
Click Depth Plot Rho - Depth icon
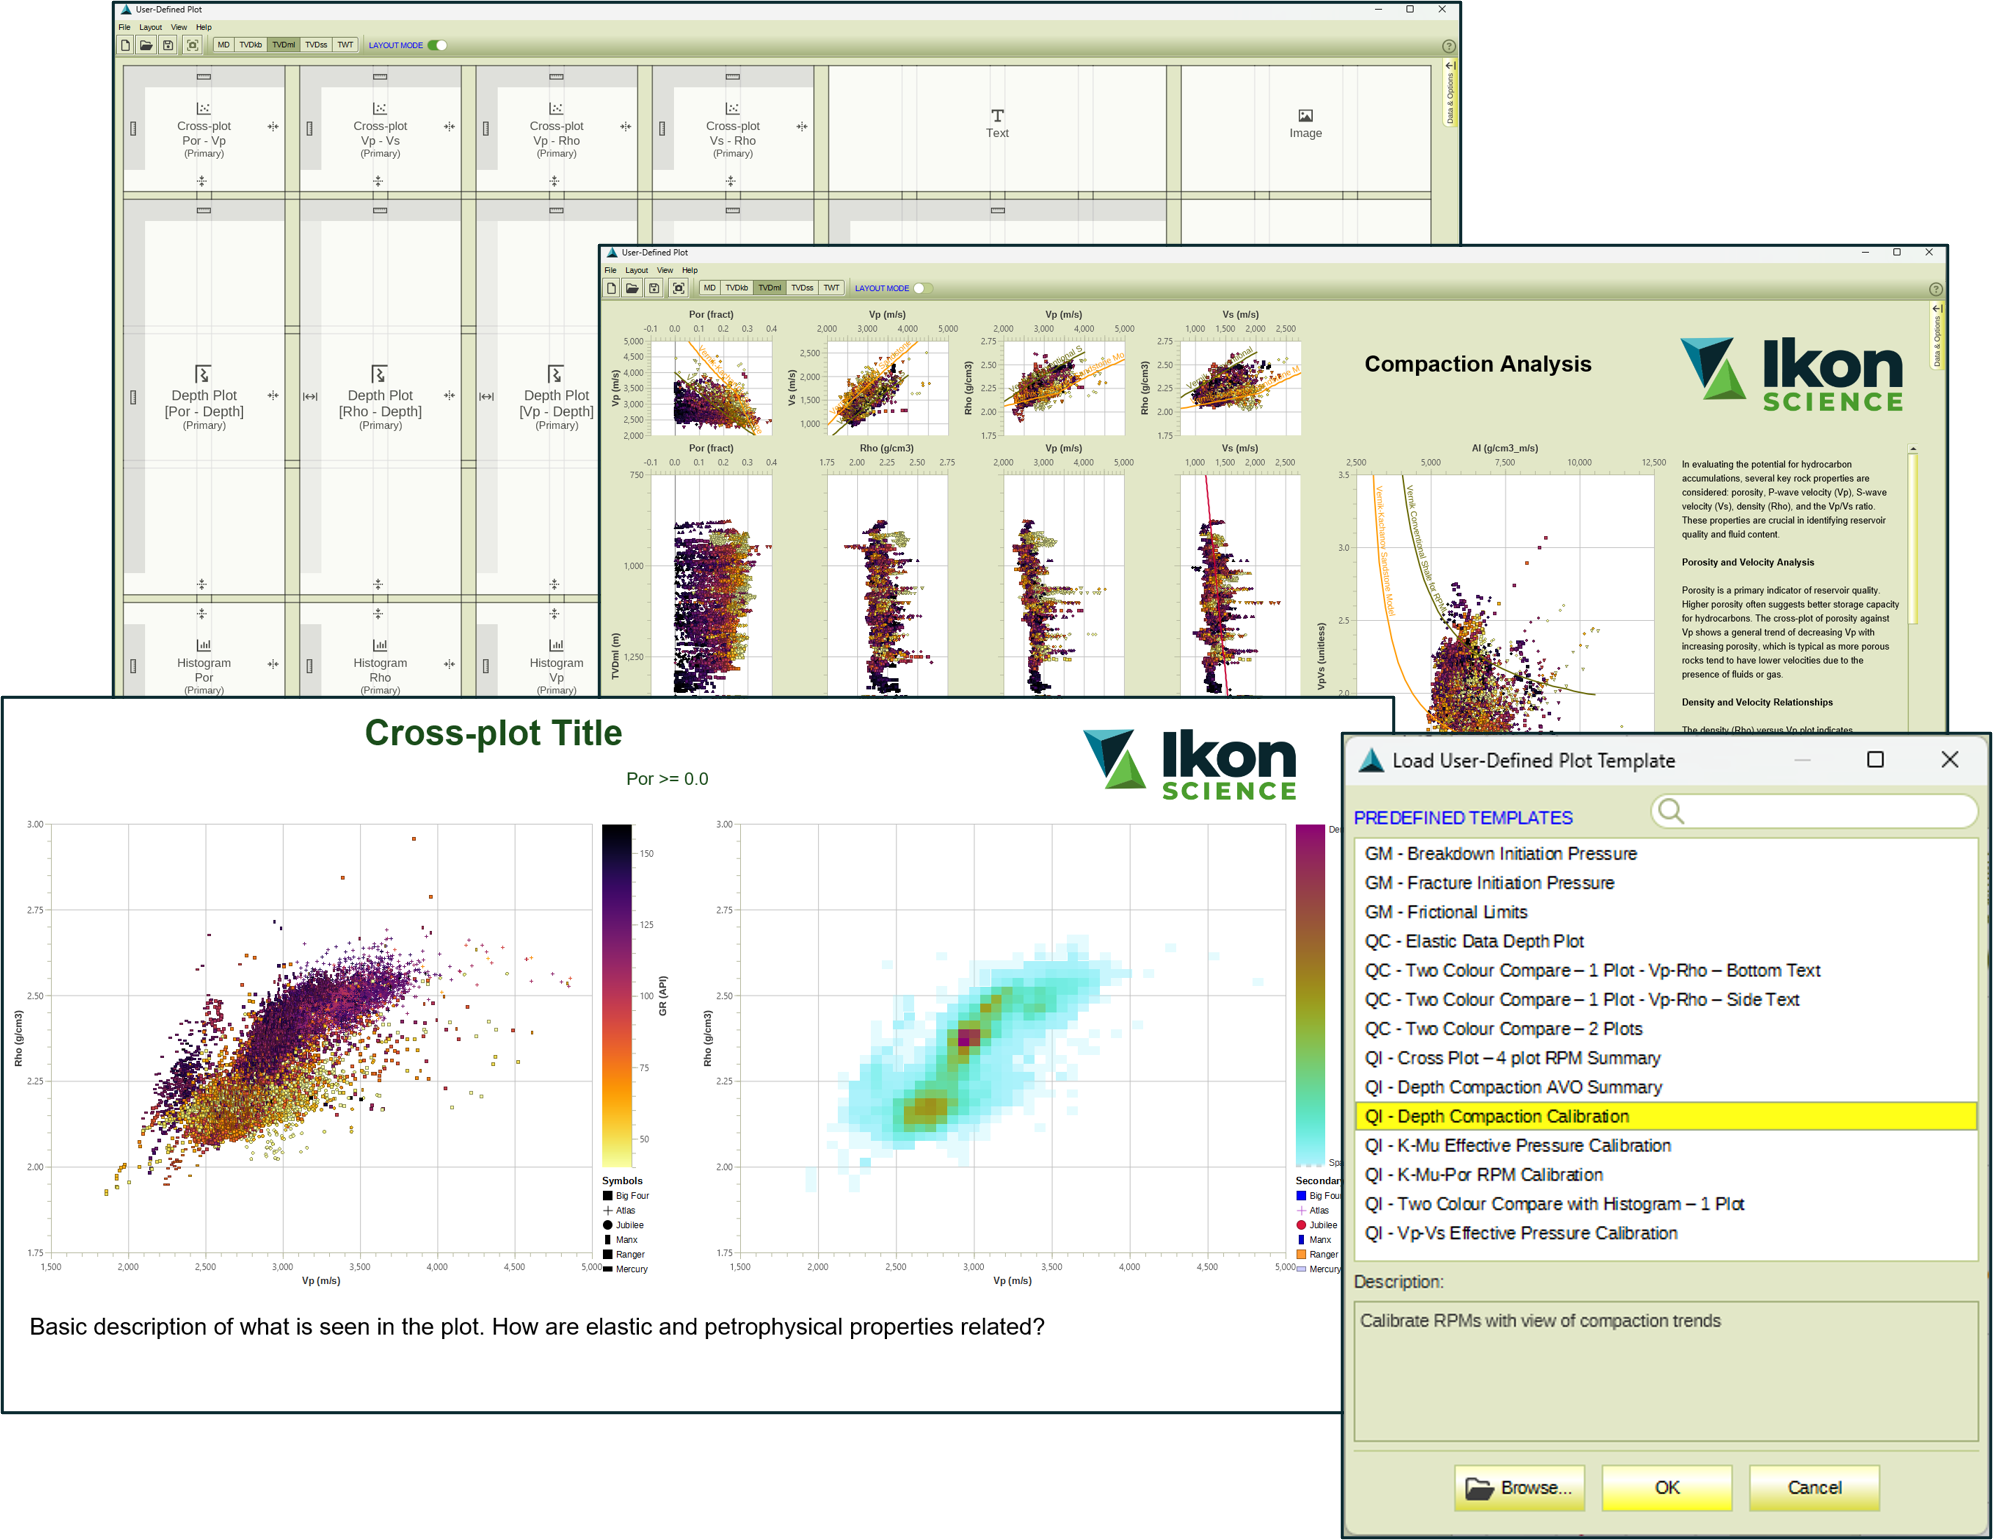pos(379,374)
